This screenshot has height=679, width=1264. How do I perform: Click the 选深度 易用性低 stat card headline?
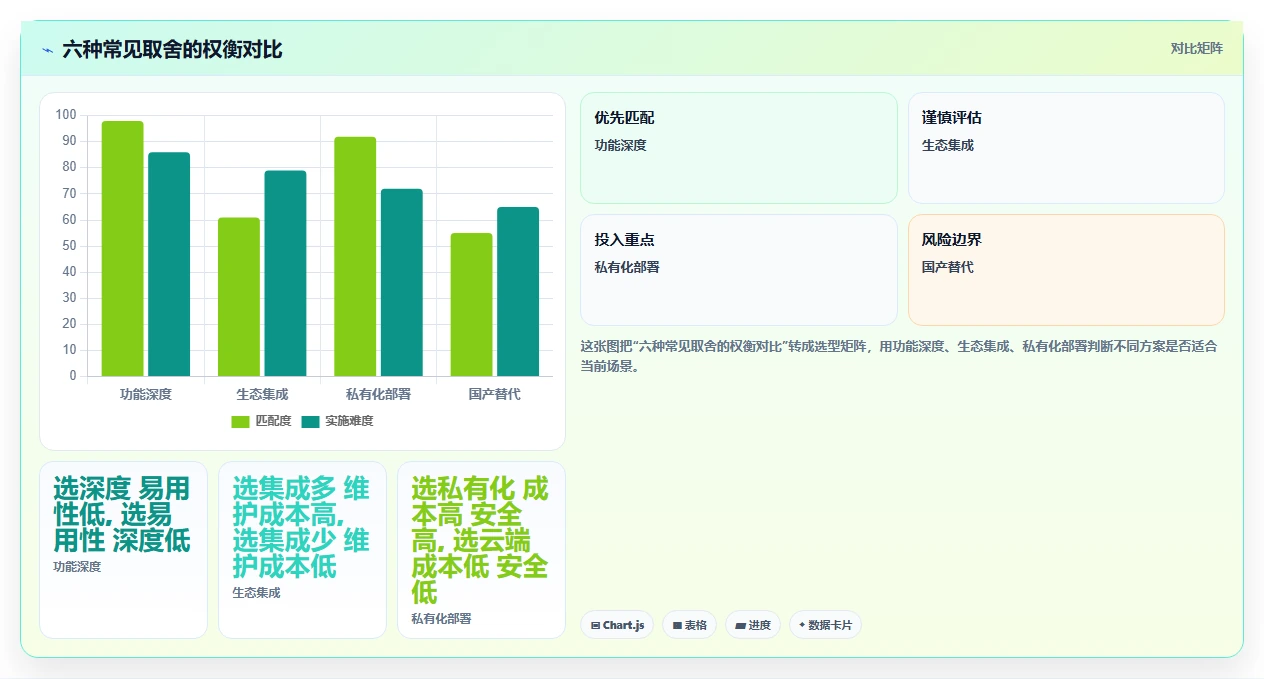coord(122,514)
